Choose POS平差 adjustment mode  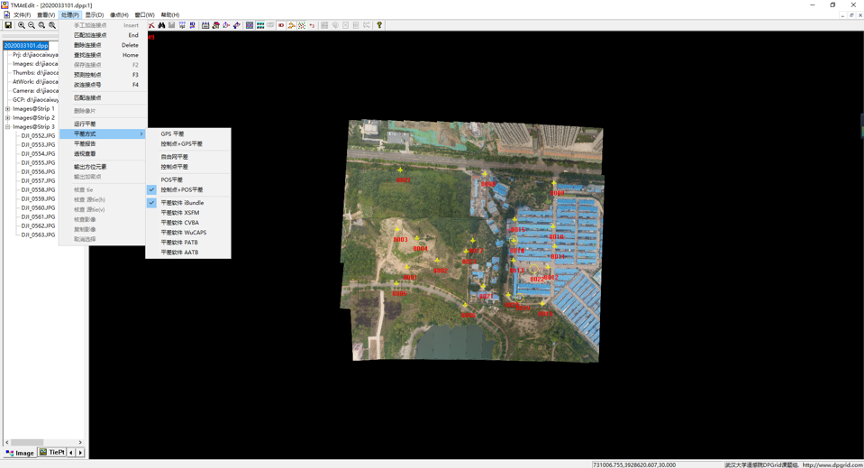click(x=188, y=180)
